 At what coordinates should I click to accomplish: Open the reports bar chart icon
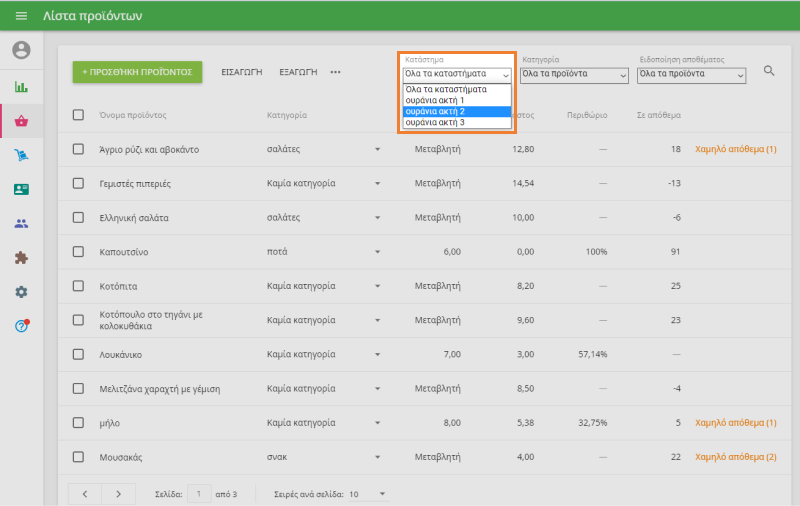(x=21, y=86)
